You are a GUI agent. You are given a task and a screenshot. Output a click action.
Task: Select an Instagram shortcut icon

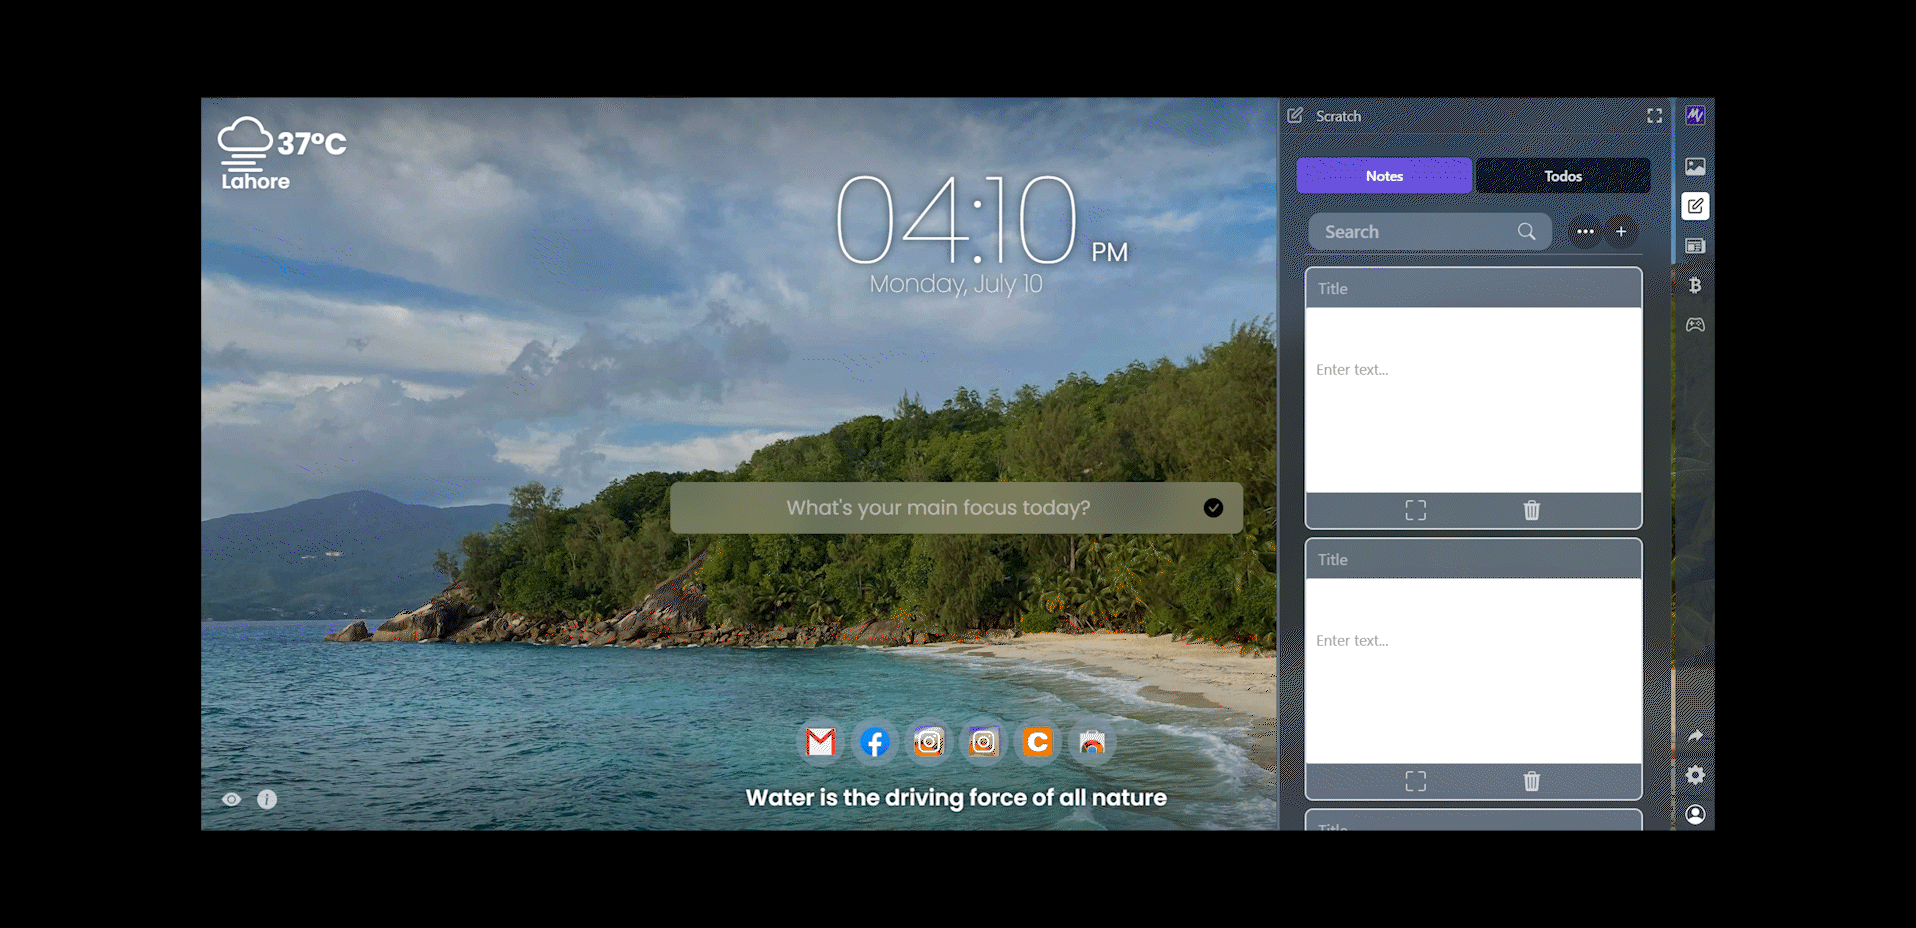pyautogui.click(x=929, y=742)
